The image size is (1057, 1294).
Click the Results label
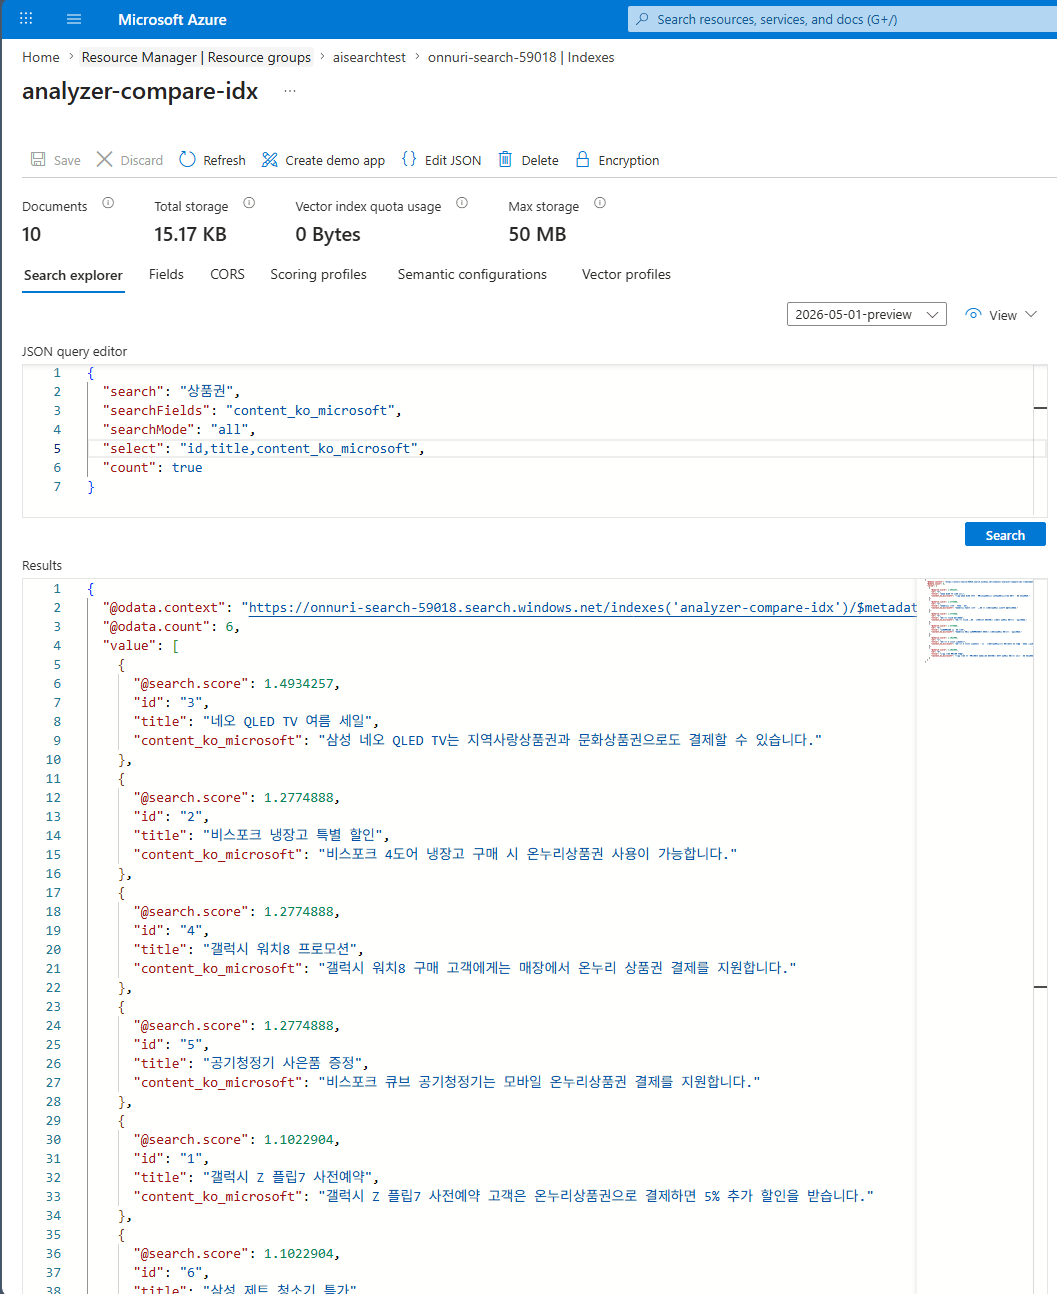click(42, 565)
